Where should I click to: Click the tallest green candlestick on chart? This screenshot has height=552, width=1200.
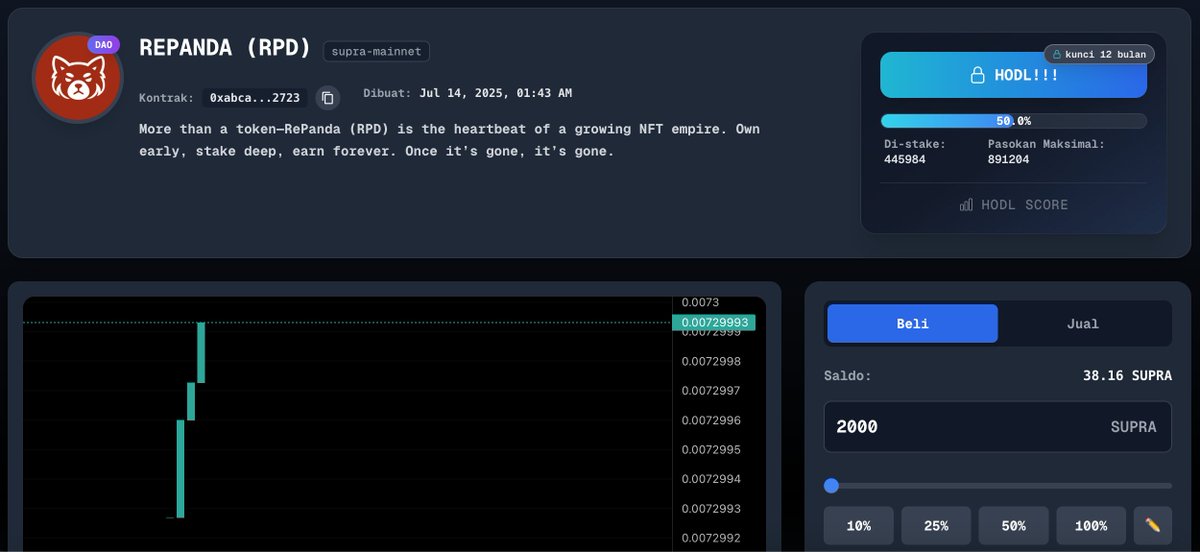click(181, 468)
